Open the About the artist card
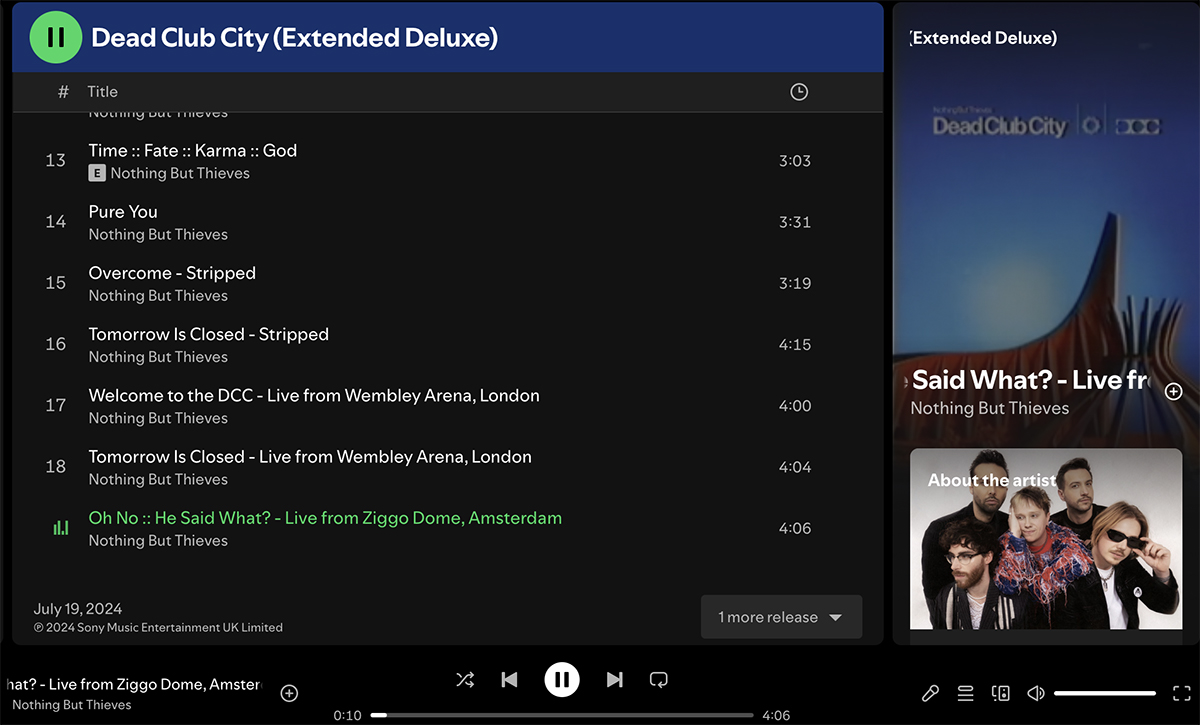 (x=1045, y=538)
